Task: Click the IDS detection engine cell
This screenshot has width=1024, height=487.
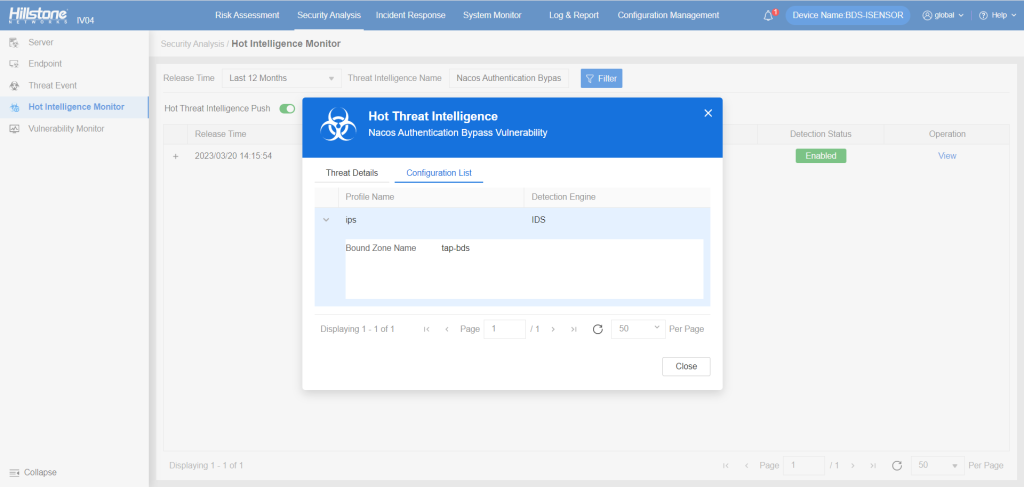Action: click(x=539, y=220)
